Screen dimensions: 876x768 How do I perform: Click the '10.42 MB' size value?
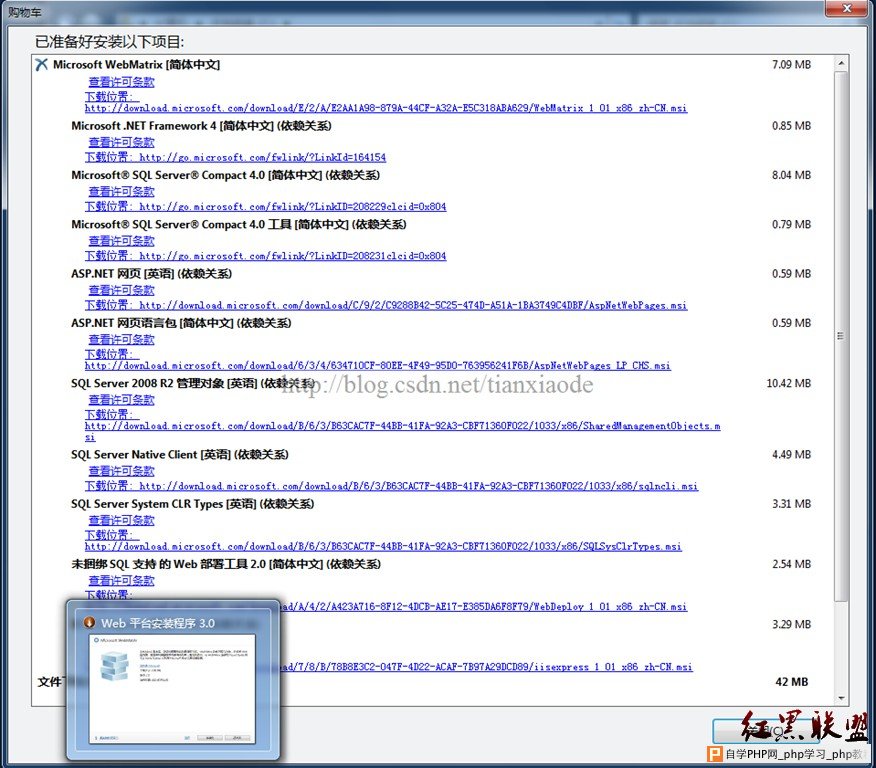point(788,383)
